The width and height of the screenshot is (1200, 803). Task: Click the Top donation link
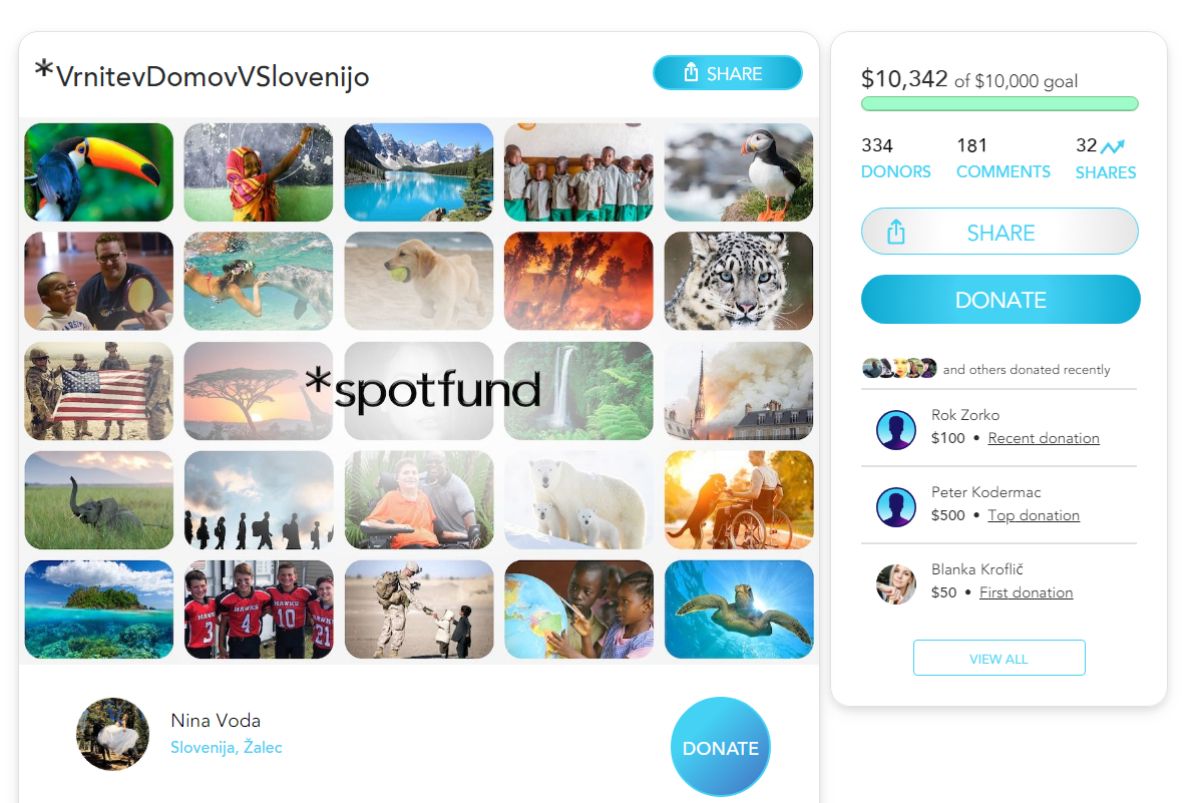tap(1033, 515)
